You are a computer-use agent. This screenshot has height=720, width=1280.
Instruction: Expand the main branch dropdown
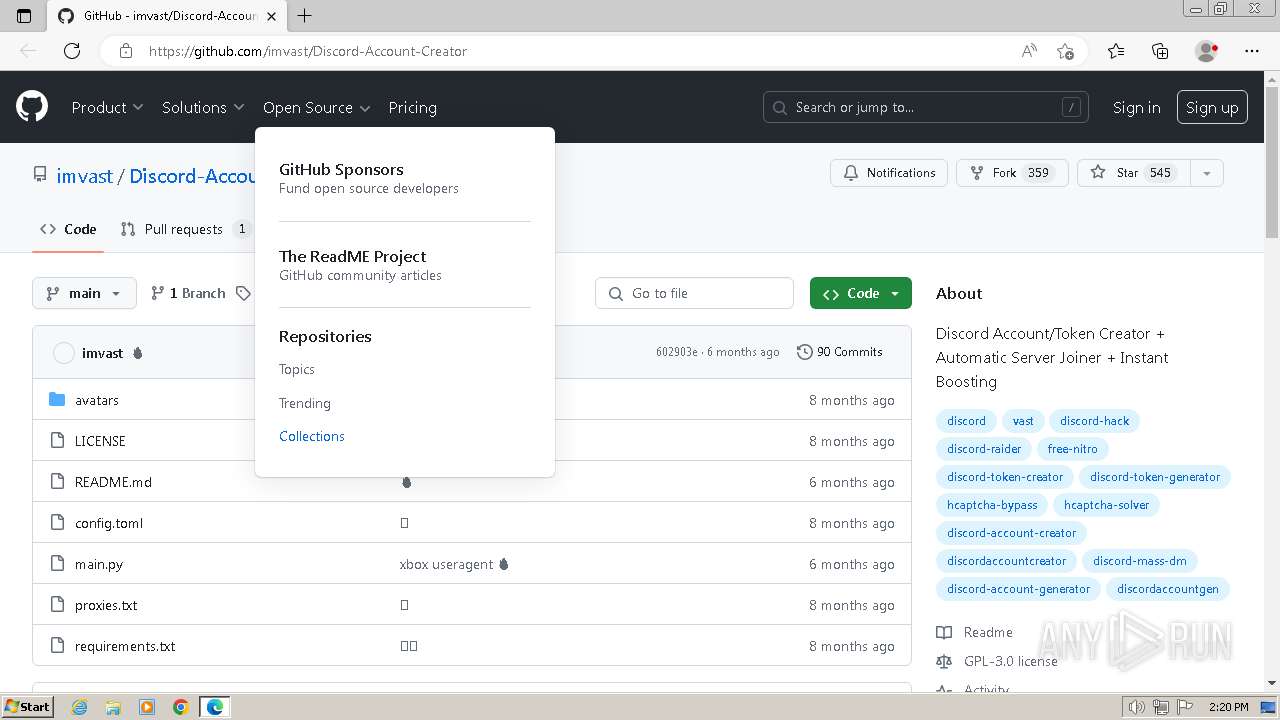point(84,293)
